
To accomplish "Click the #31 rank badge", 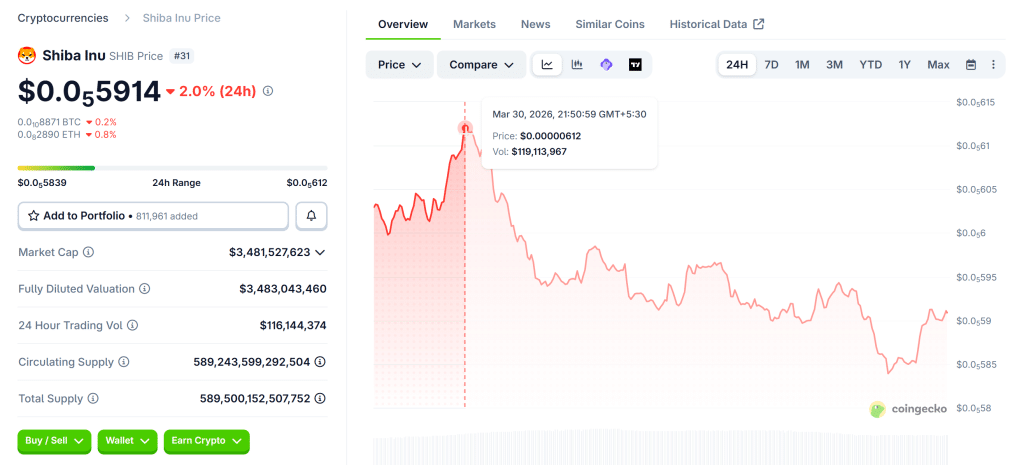I will click(182, 56).
